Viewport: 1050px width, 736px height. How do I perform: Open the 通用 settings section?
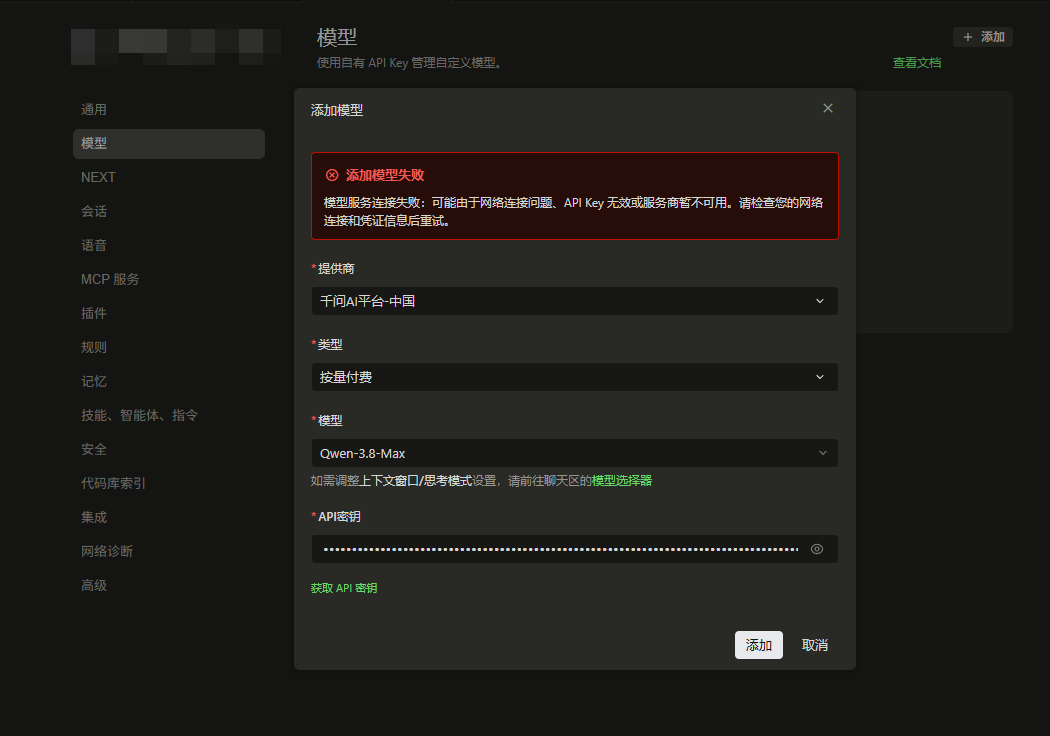pyautogui.click(x=94, y=110)
